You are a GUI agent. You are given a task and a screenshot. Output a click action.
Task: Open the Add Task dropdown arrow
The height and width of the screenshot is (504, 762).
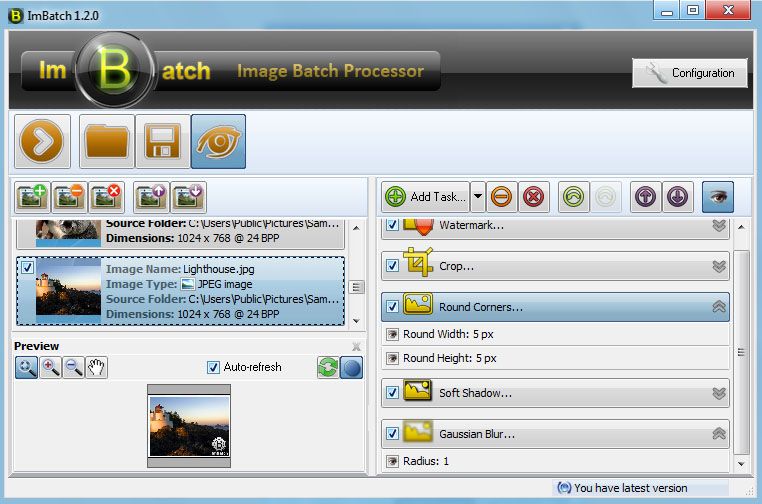[478, 196]
